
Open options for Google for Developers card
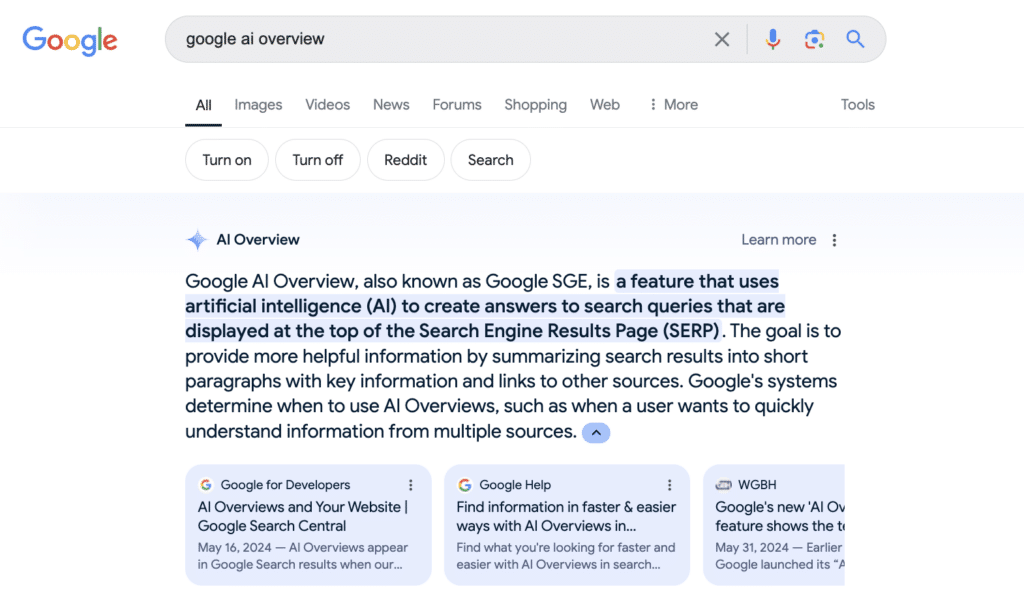coord(411,485)
